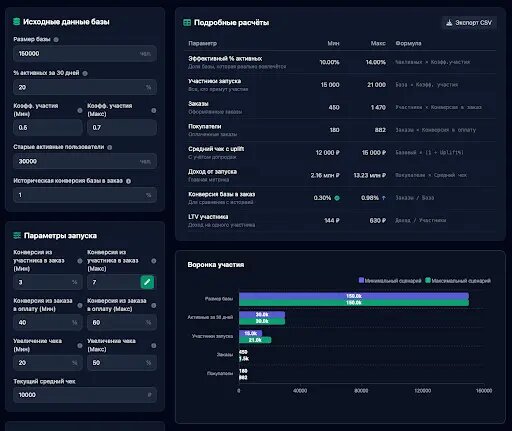The height and width of the screenshot is (431, 512).
Task: Click info icon for Конверсия из участника в заказ (Мин)
Action: point(80,261)
